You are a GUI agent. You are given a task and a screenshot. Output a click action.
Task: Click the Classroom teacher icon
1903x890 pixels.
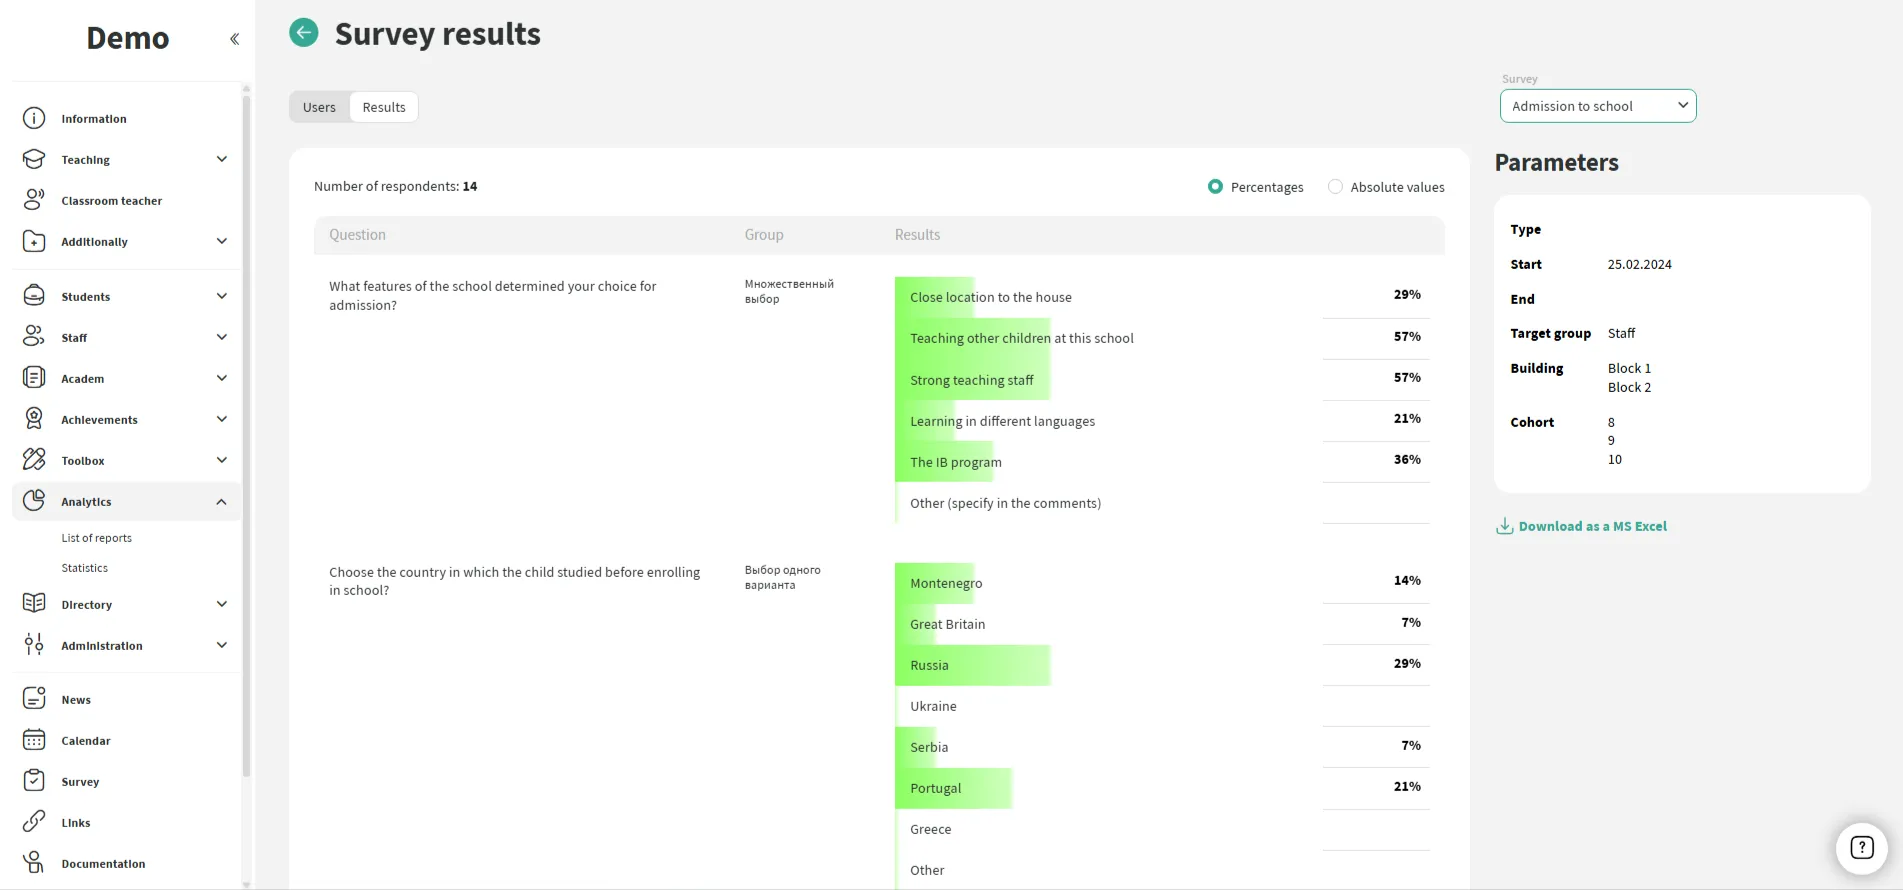[x=34, y=200]
